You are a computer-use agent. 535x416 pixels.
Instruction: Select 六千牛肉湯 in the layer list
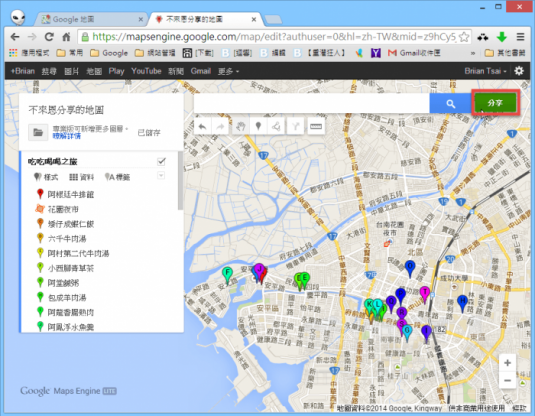pos(67,239)
